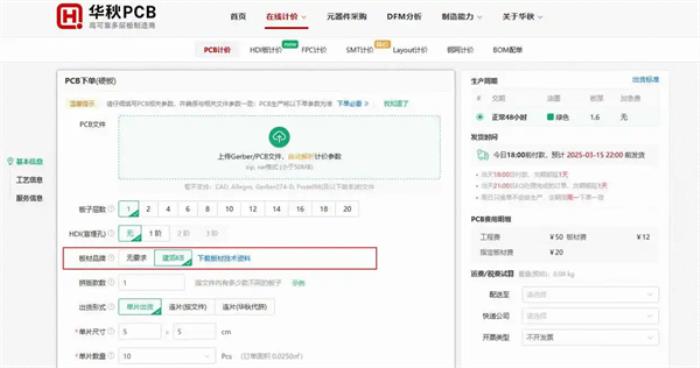Click the info icon next to HDI(盲埋孔)
The height and width of the screenshot is (368, 700).
(111, 233)
